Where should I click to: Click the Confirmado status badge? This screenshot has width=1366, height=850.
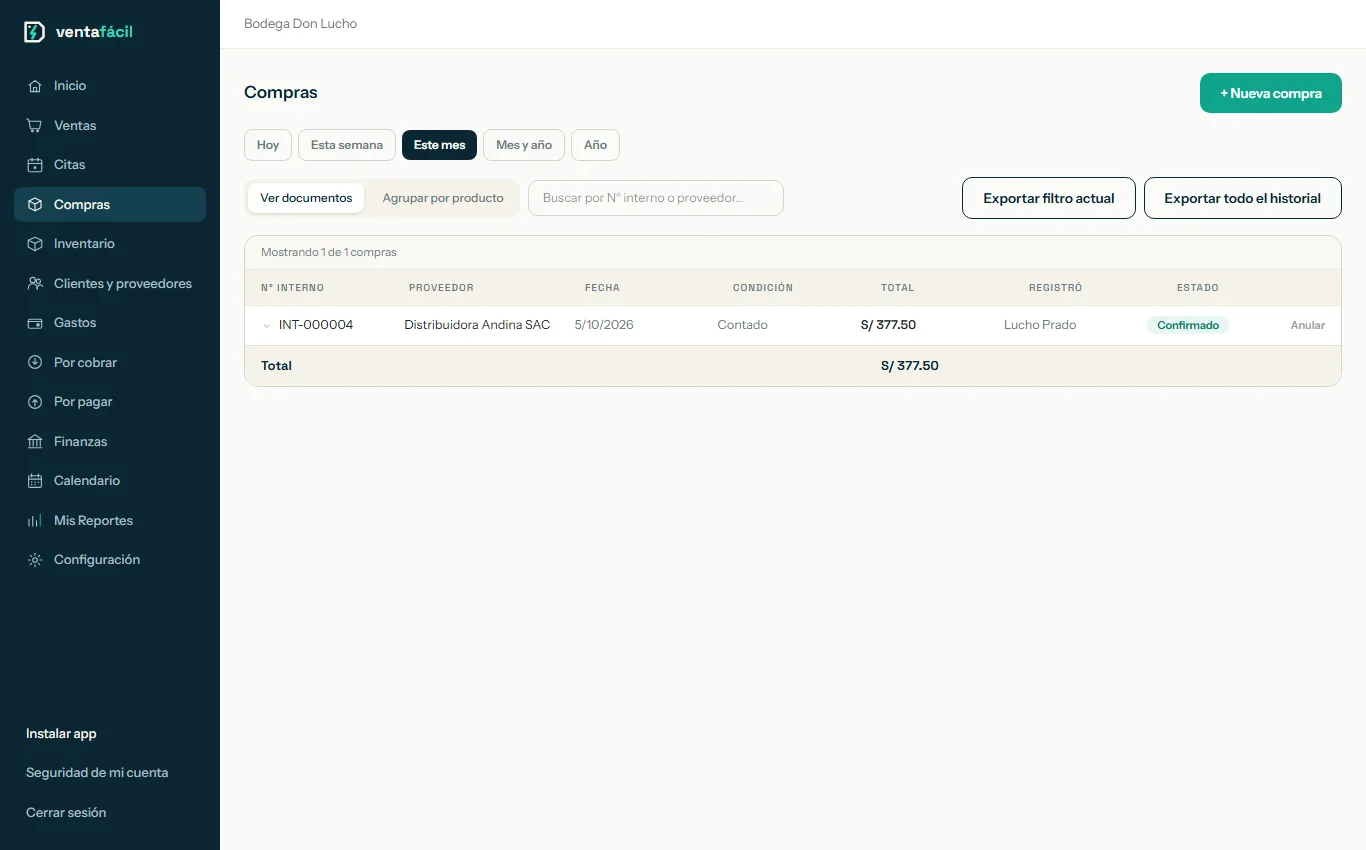[1188, 325]
